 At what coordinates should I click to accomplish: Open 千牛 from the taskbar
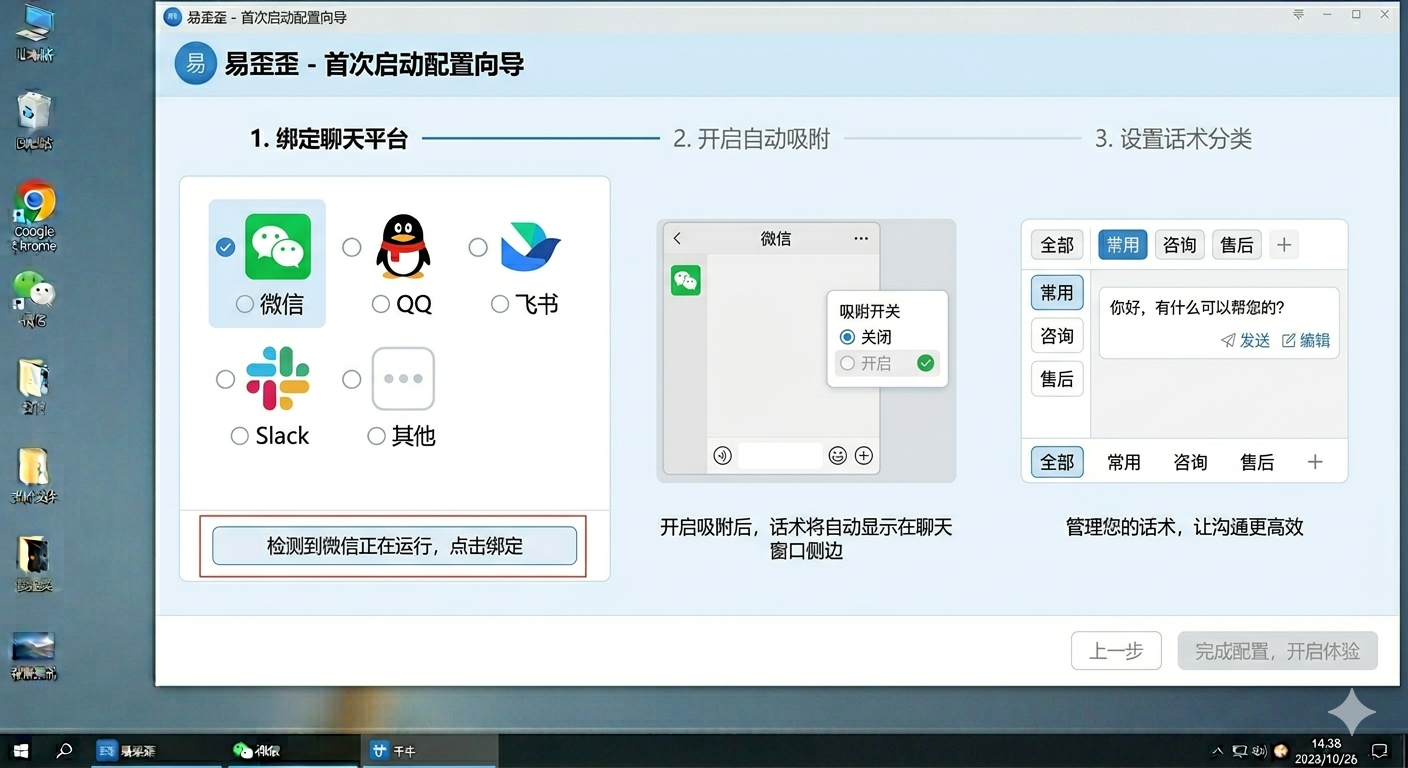[x=429, y=750]
